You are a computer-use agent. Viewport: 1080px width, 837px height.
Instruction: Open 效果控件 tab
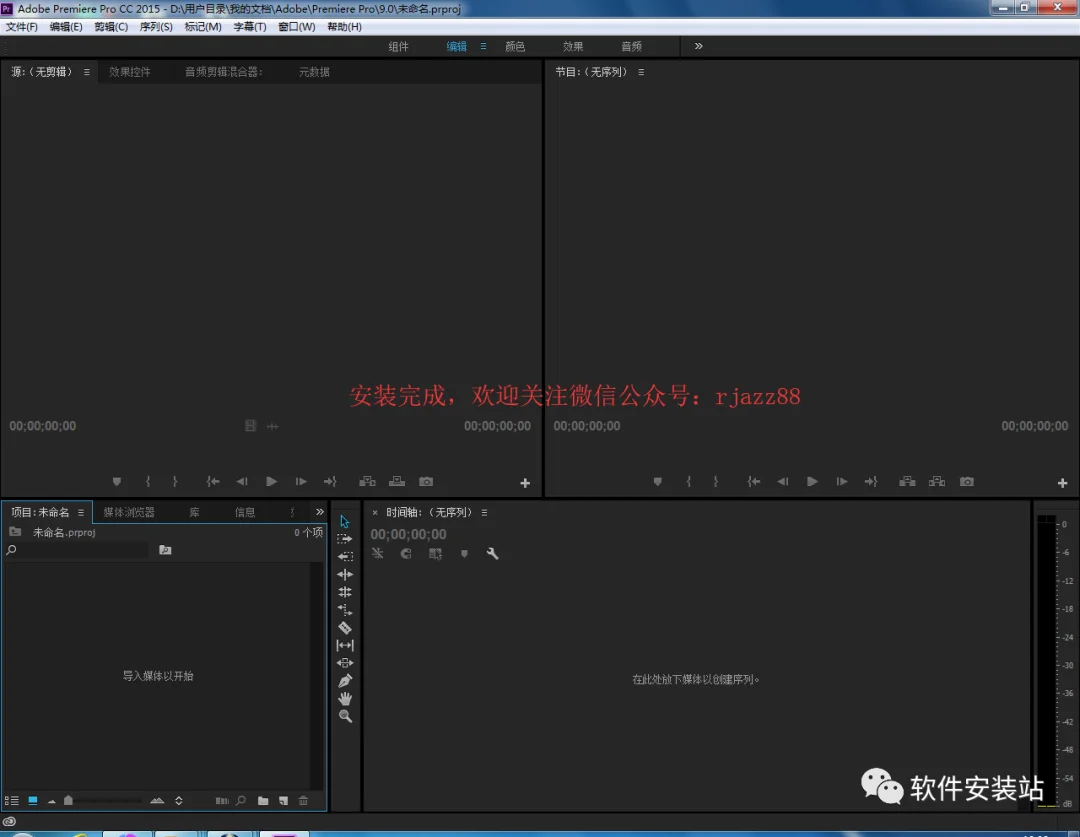pos(129,72)
